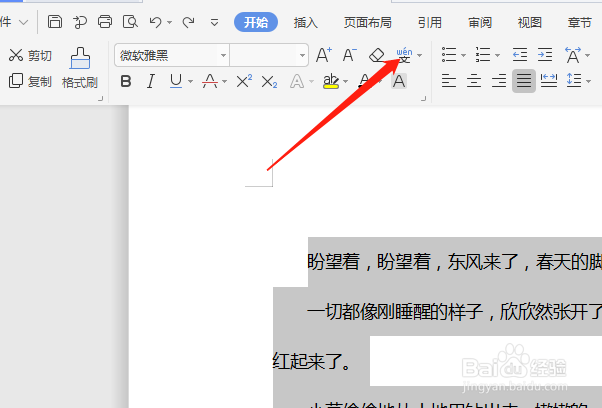Click the Redo arrow icon
Screen dimensions: 602x408
pyautogui.click(x=189, y=22)
